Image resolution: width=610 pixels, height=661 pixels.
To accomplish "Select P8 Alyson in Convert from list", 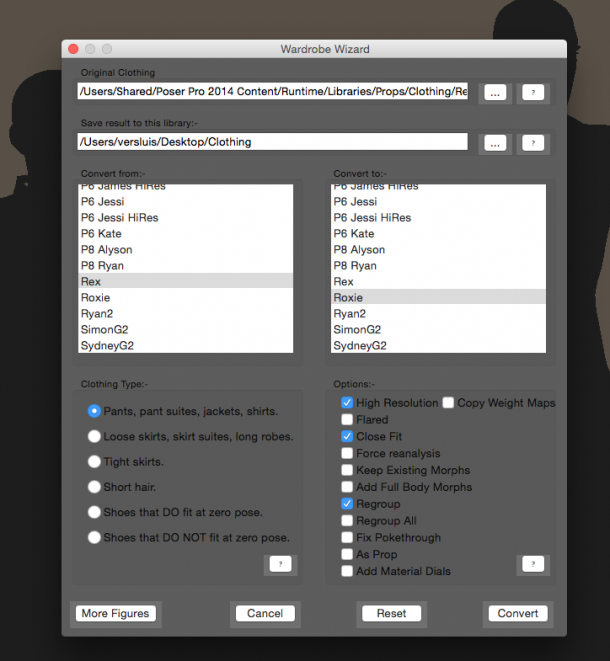I will point(185,250).
